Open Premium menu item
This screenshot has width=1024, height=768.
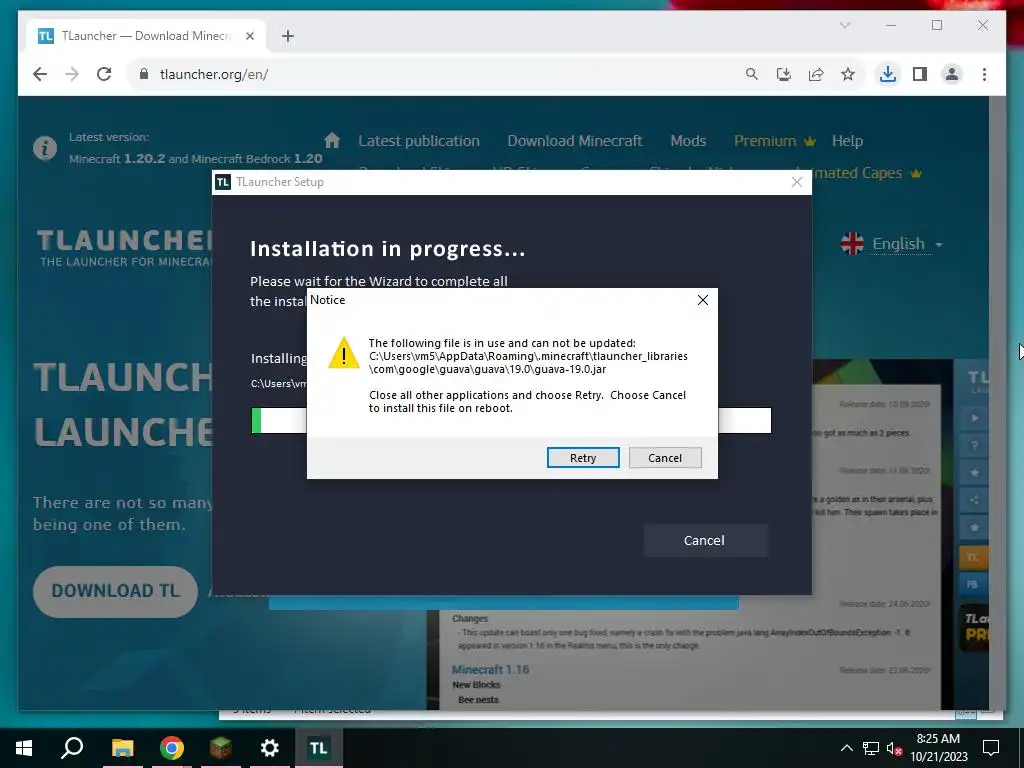pyautogui.click(x=775, y=141)
